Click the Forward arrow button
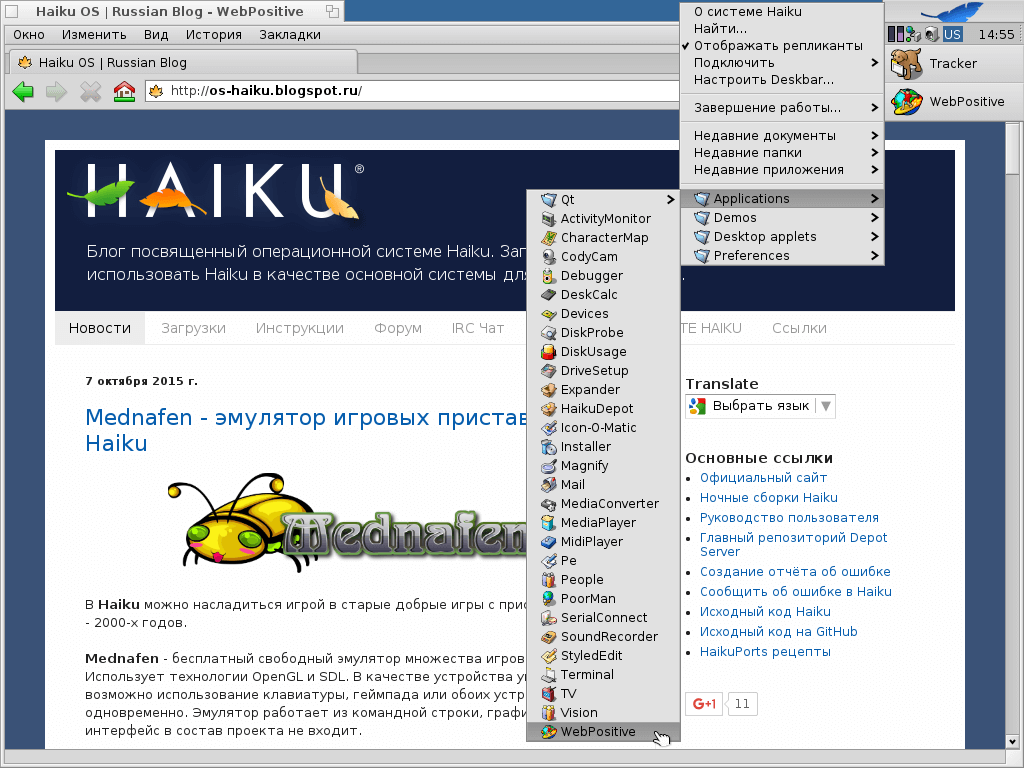 click(56, 91)
